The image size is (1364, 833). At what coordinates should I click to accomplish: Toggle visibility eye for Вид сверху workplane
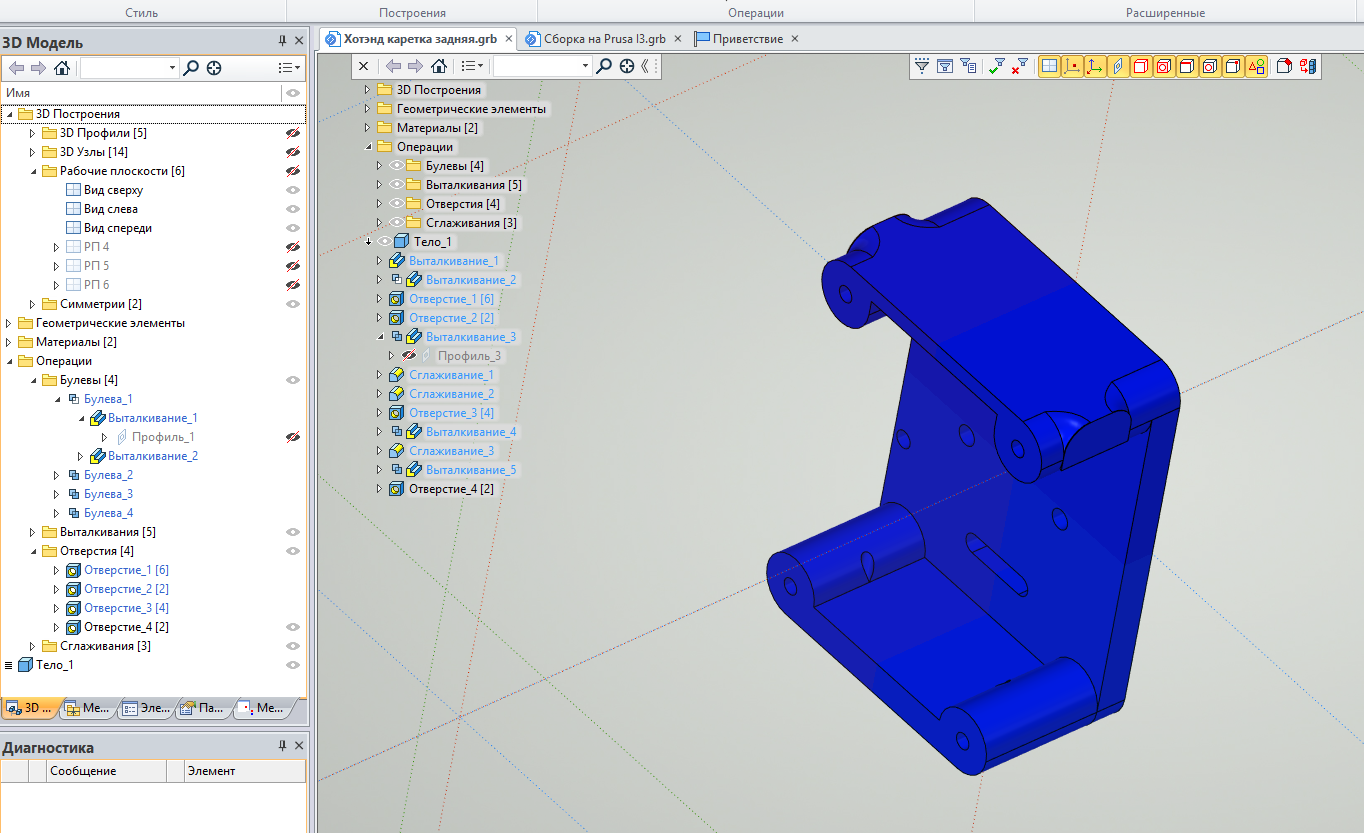293,190
